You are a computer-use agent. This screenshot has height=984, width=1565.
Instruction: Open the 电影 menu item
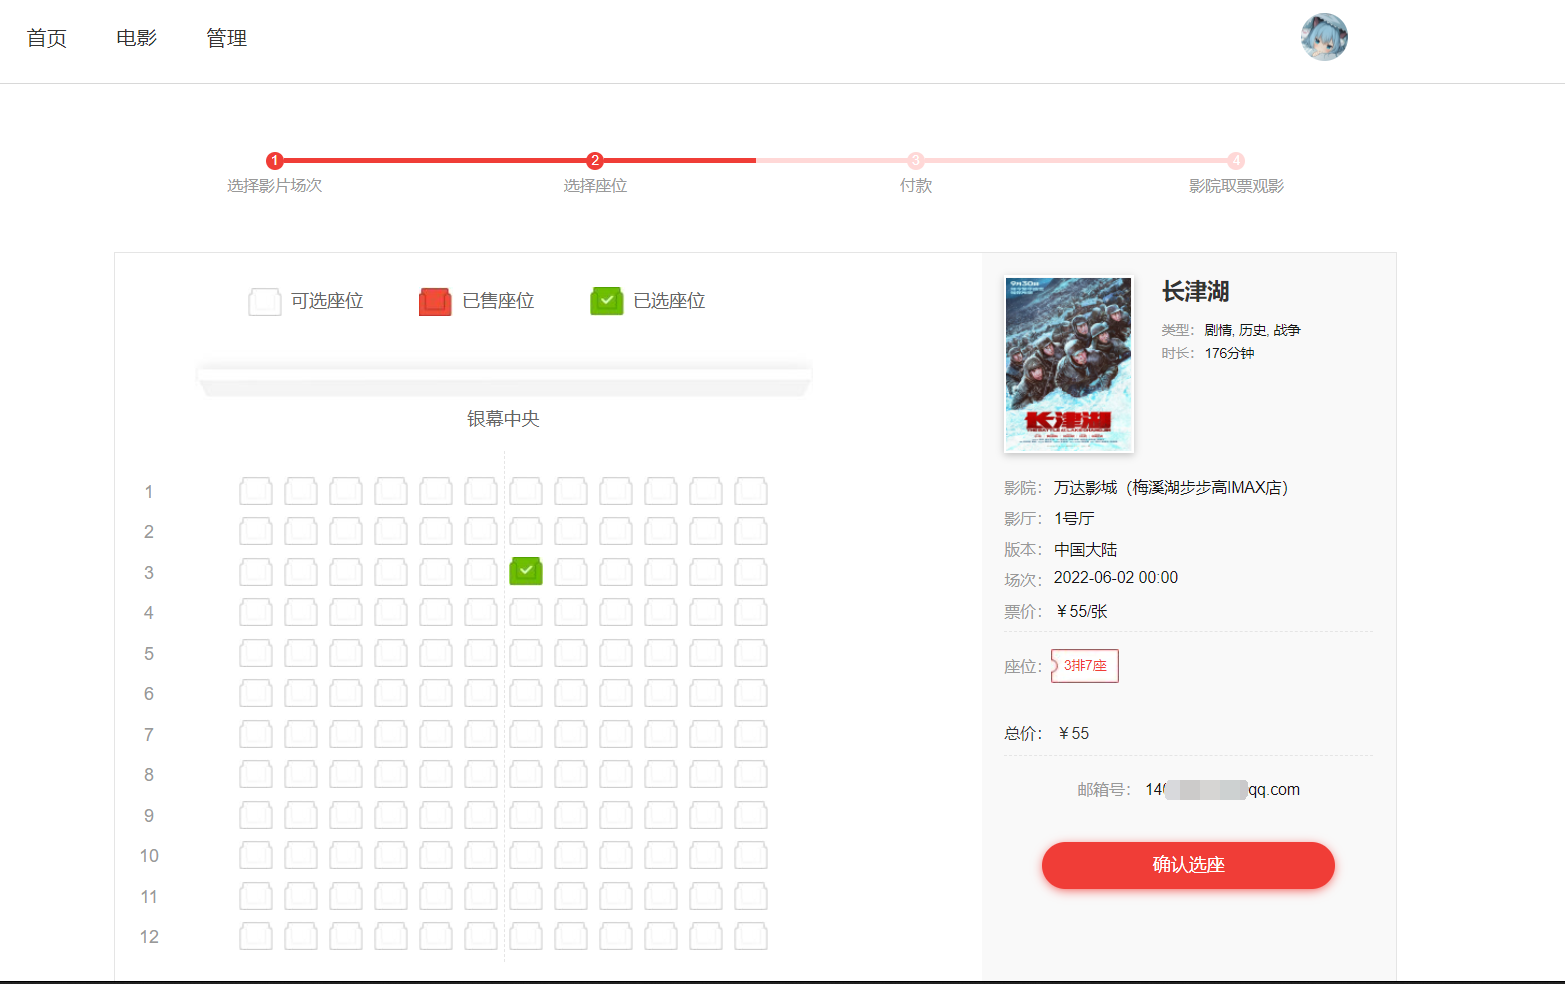click(x=135, y=37)
